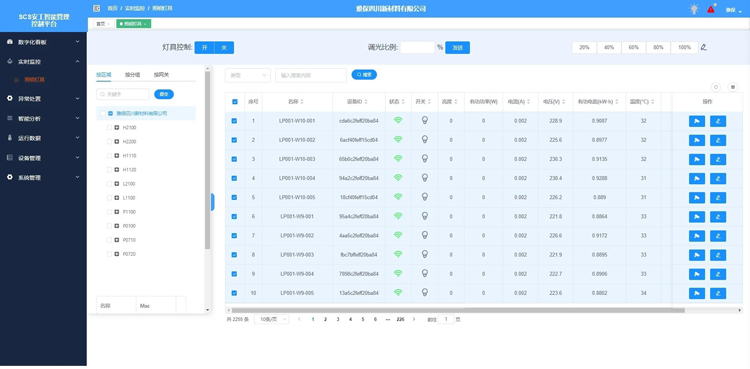Click the 开 lamp-on button
750x369 pixels.
coord(204,47)
